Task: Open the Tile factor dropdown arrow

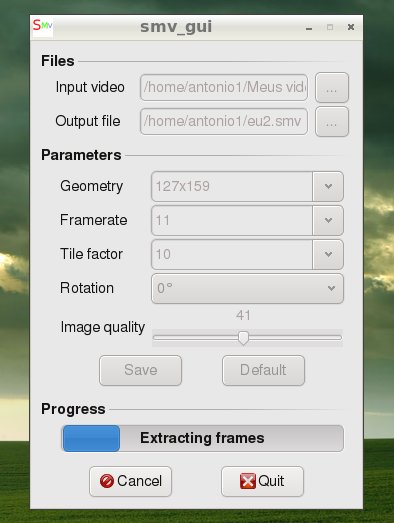Action: [x=328, y=254]
